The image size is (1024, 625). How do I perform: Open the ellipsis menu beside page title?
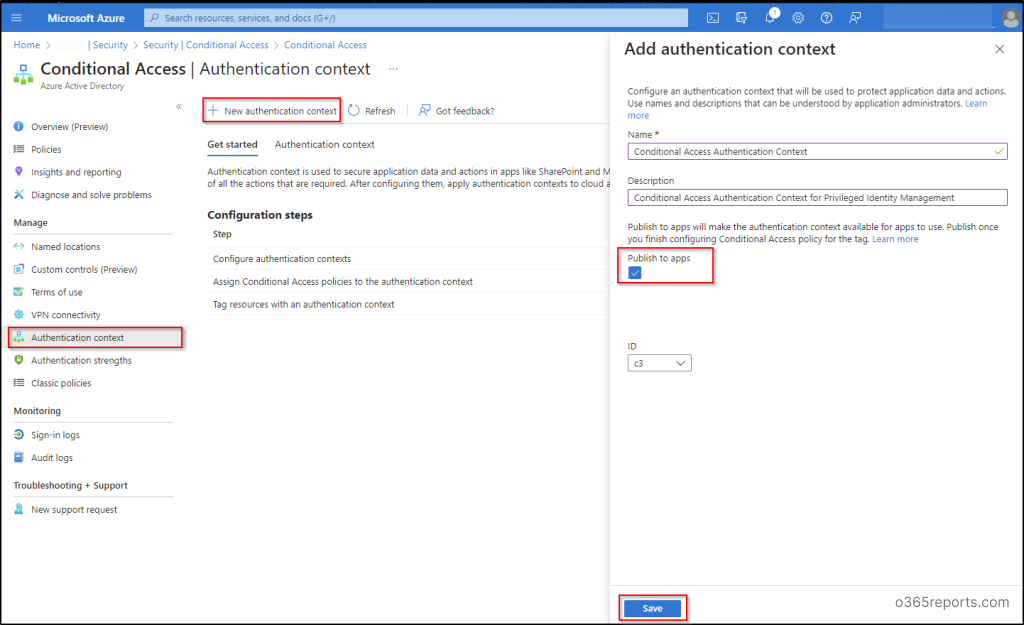393,69
